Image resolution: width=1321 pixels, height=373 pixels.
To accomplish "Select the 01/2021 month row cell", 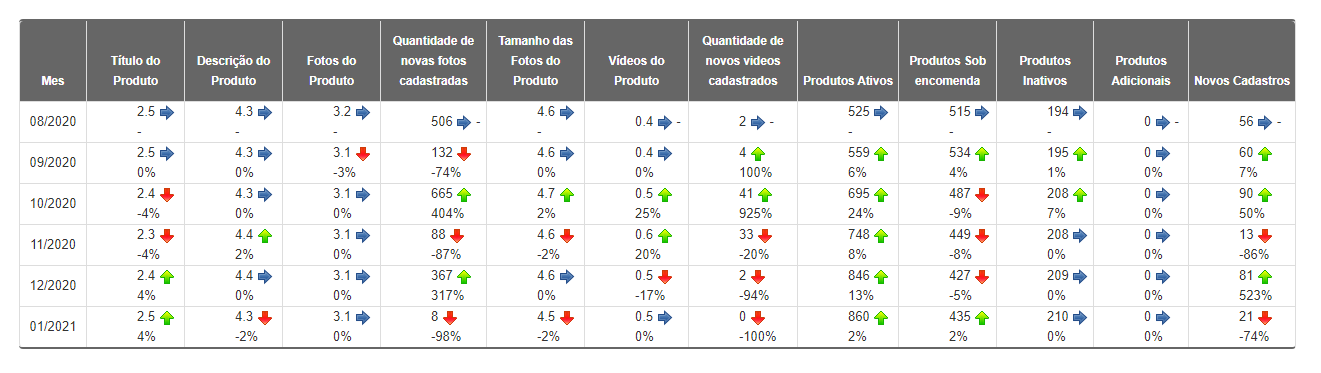I will pyautogui.click(x=53, y=327).
